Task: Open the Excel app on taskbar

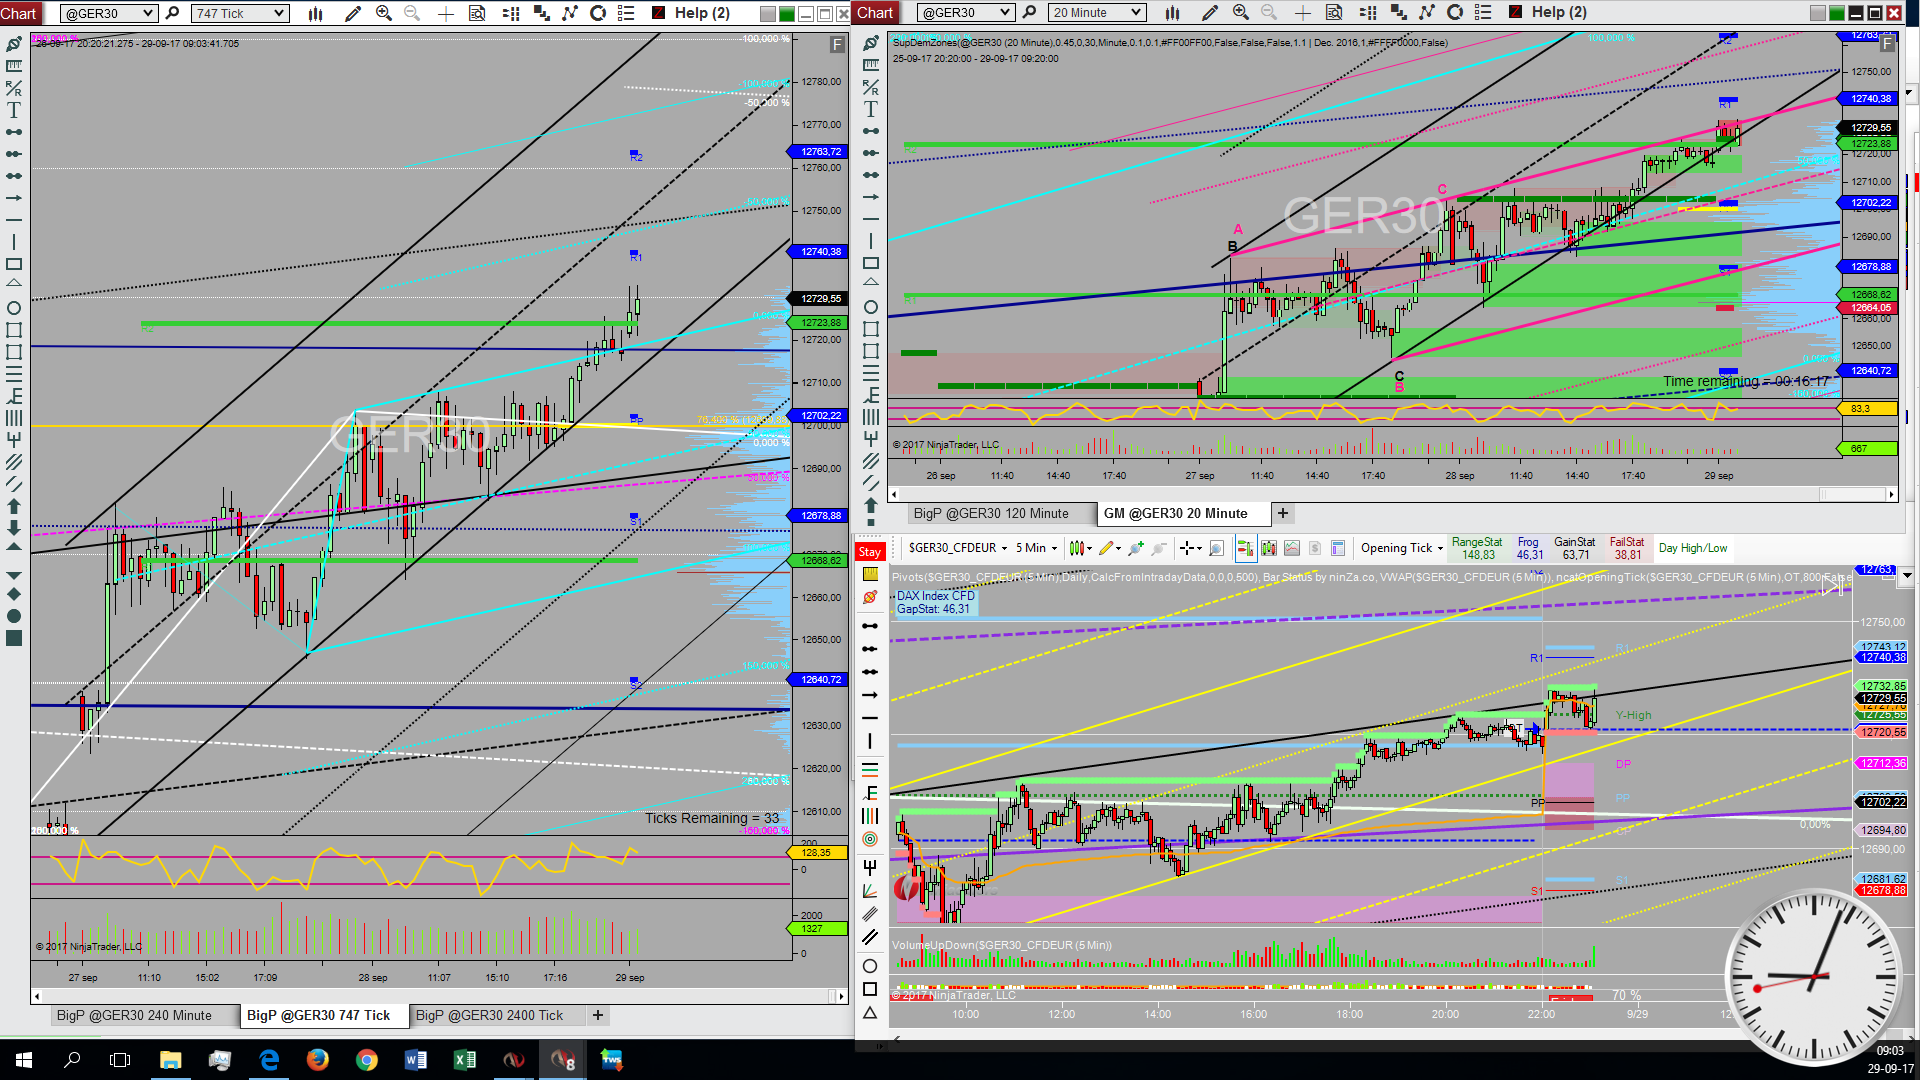Action: [464, 1060]
